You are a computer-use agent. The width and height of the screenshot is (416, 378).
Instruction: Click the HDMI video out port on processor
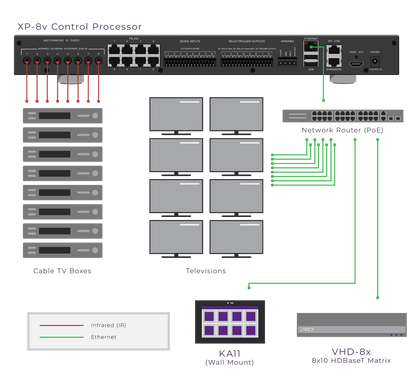point(356,64)
